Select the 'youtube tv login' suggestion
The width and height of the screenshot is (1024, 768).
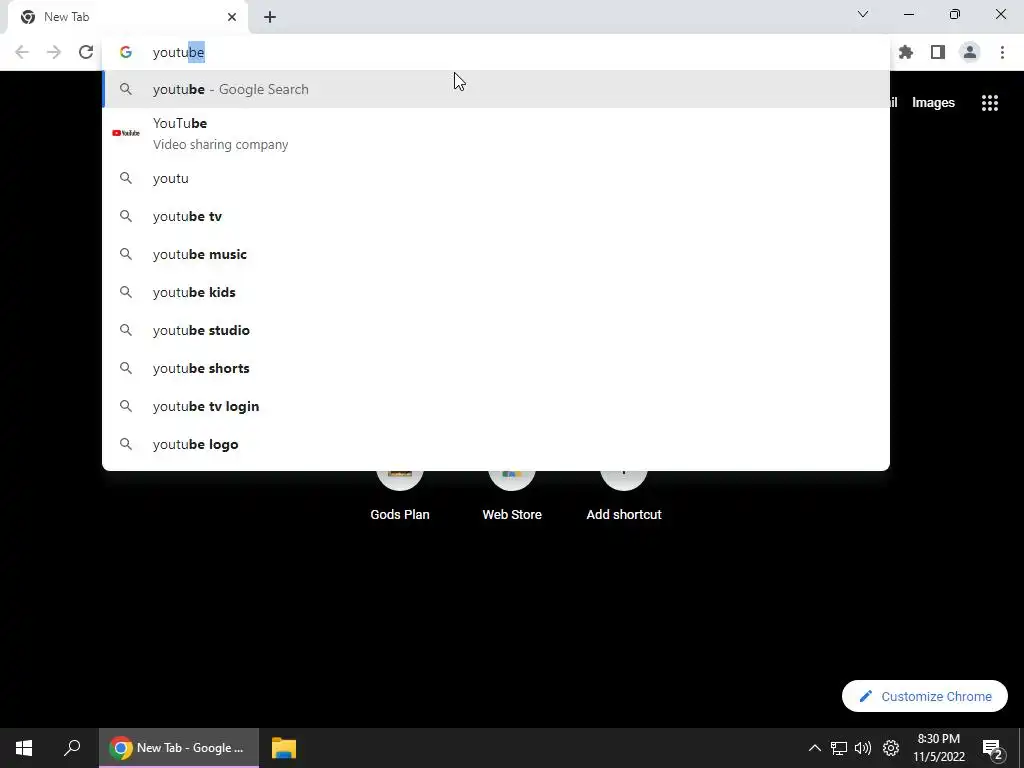coord(496,406)
